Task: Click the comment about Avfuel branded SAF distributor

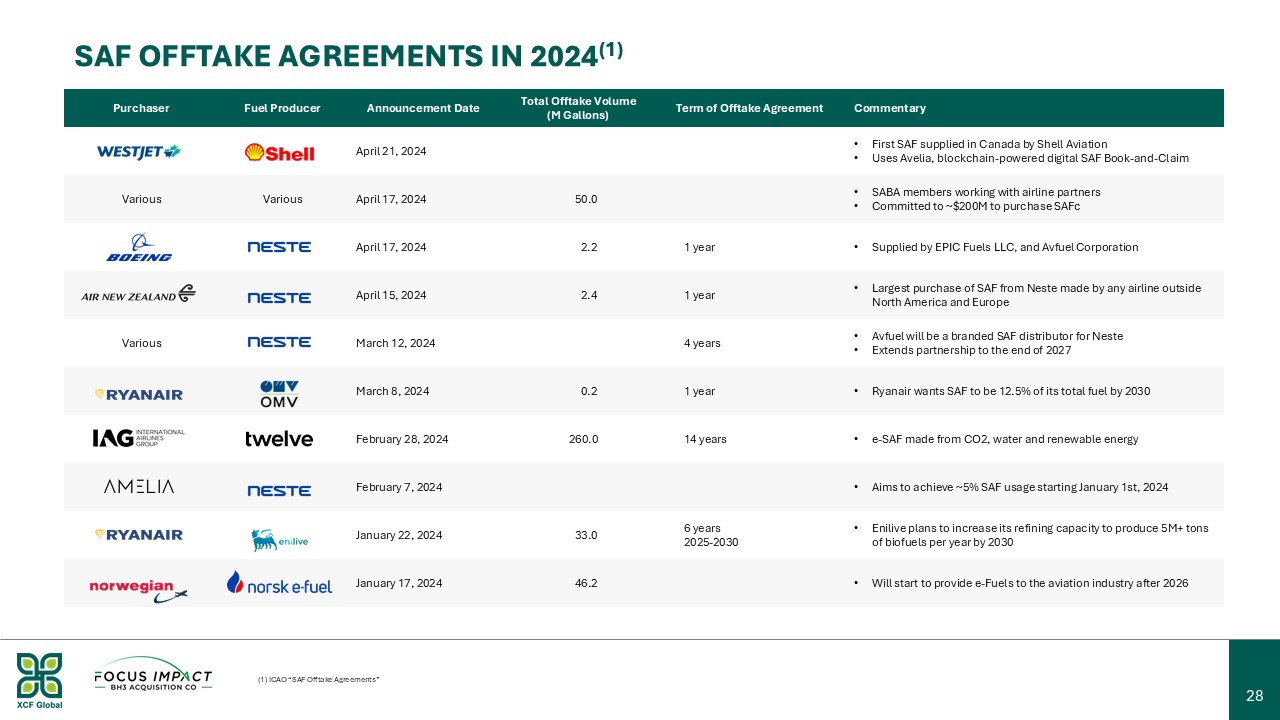Action: pyautogui.click(x=997, y=336)
